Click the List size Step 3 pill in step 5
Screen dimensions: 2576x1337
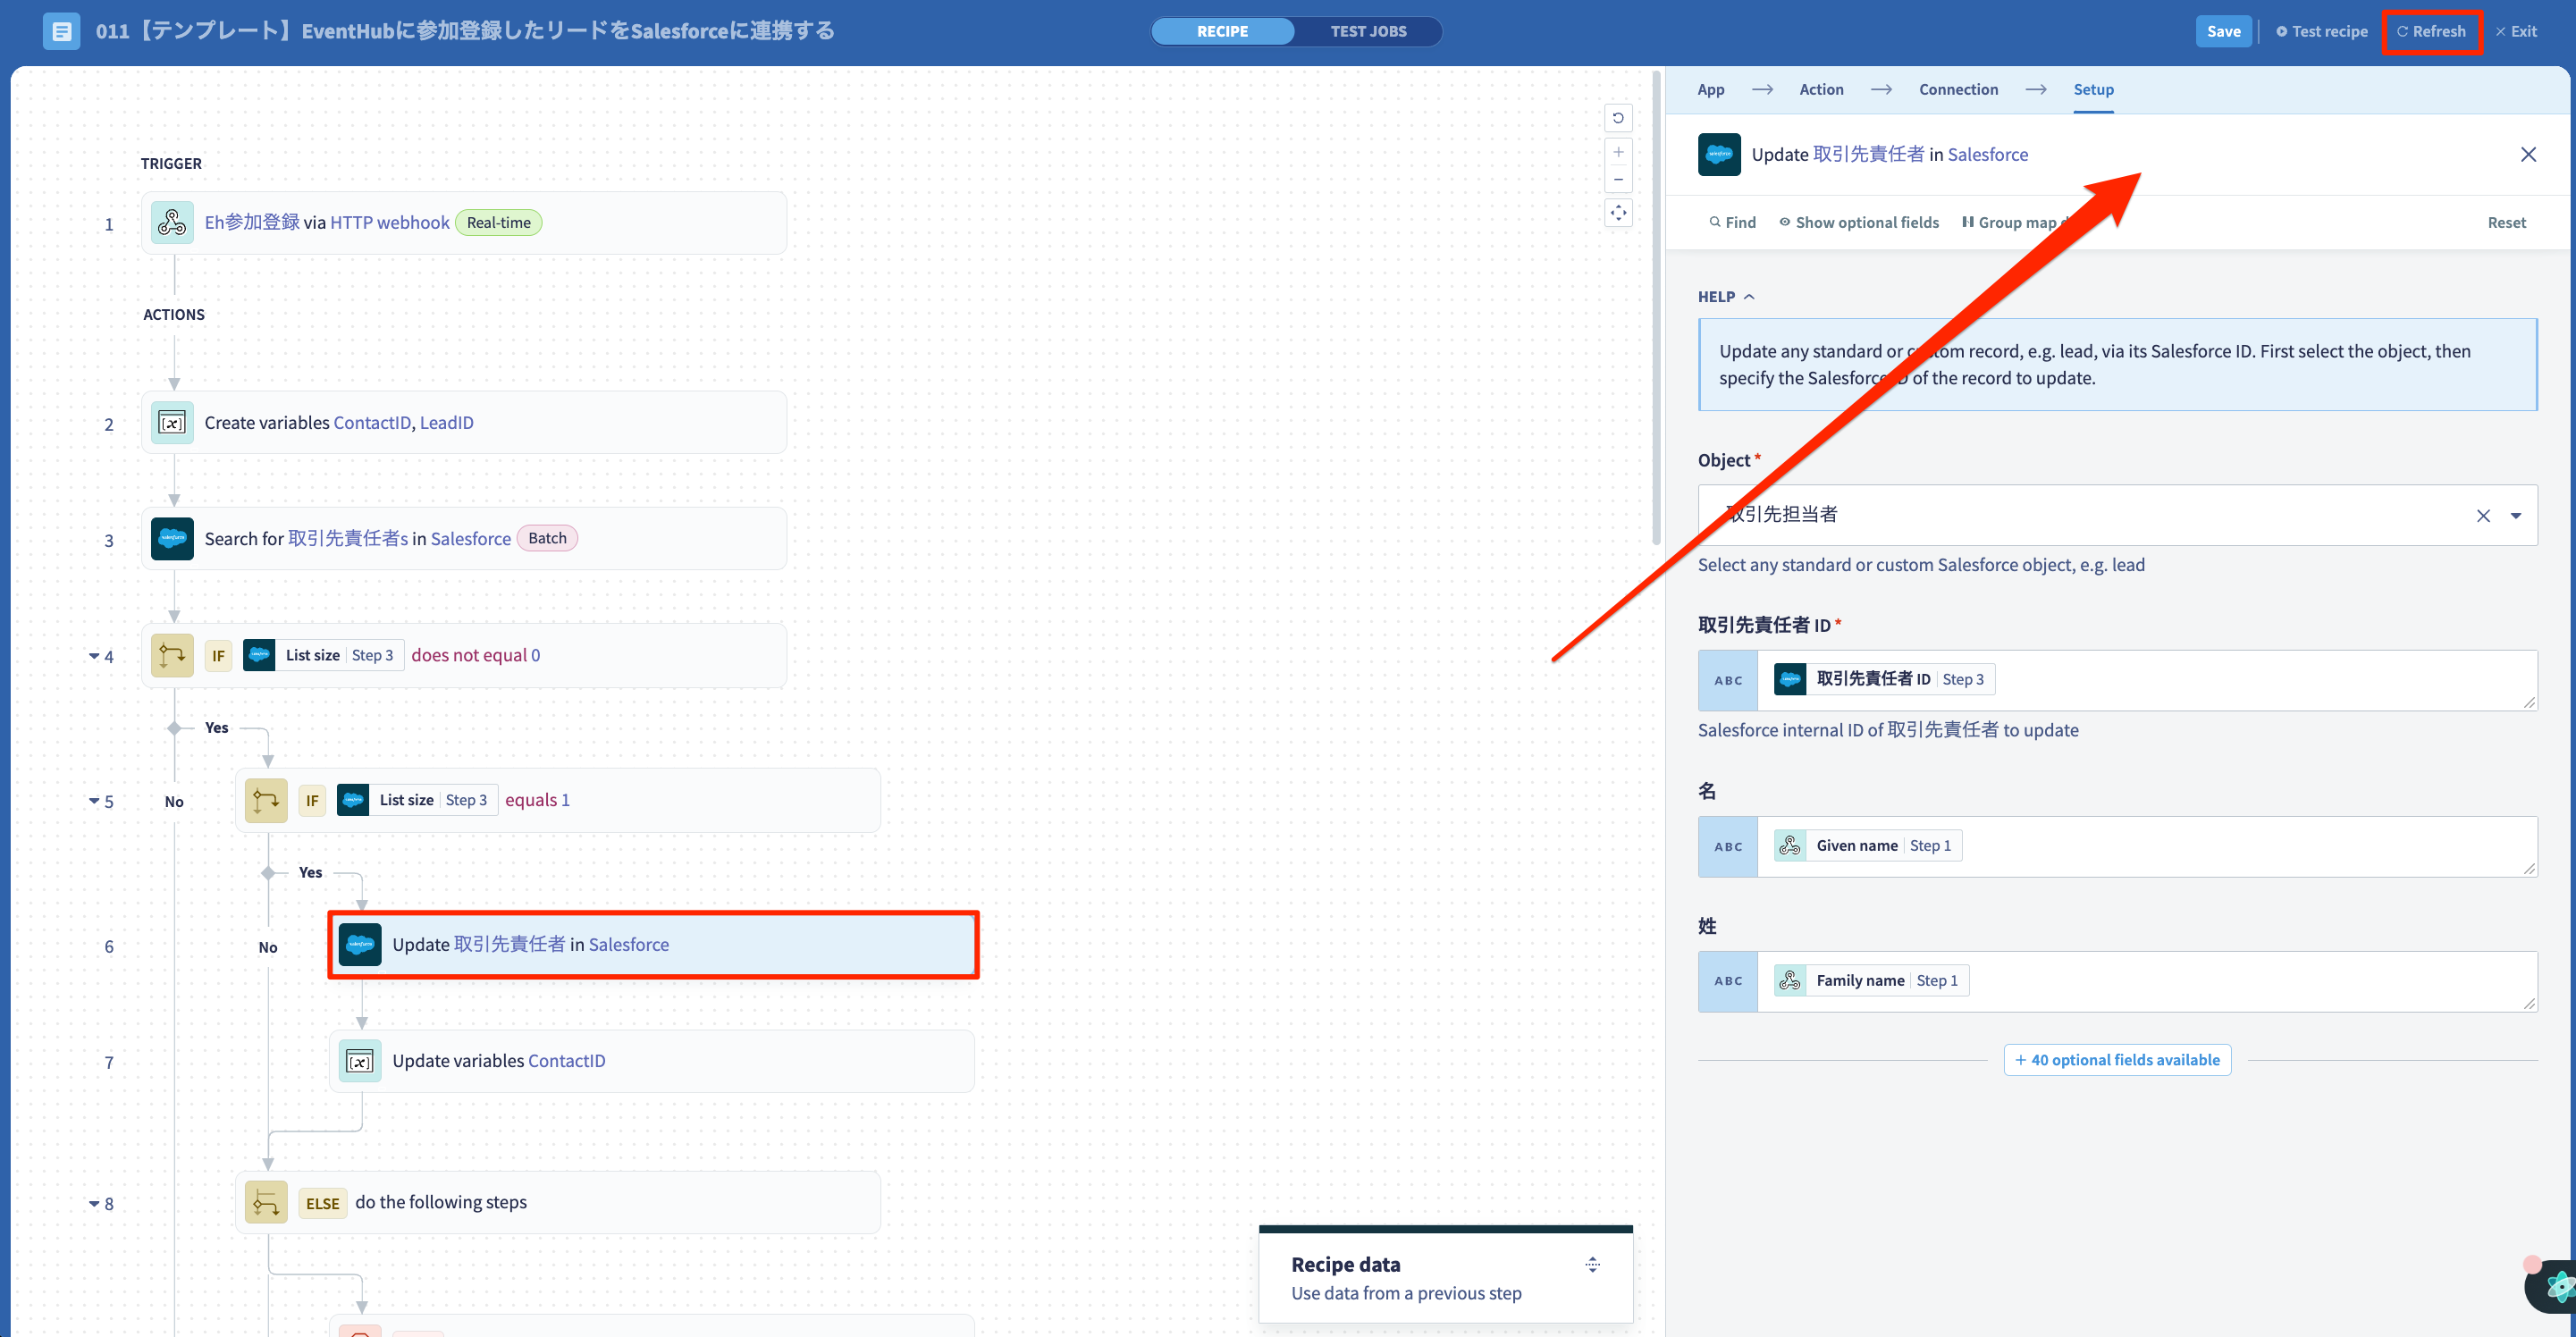[417, 800]
